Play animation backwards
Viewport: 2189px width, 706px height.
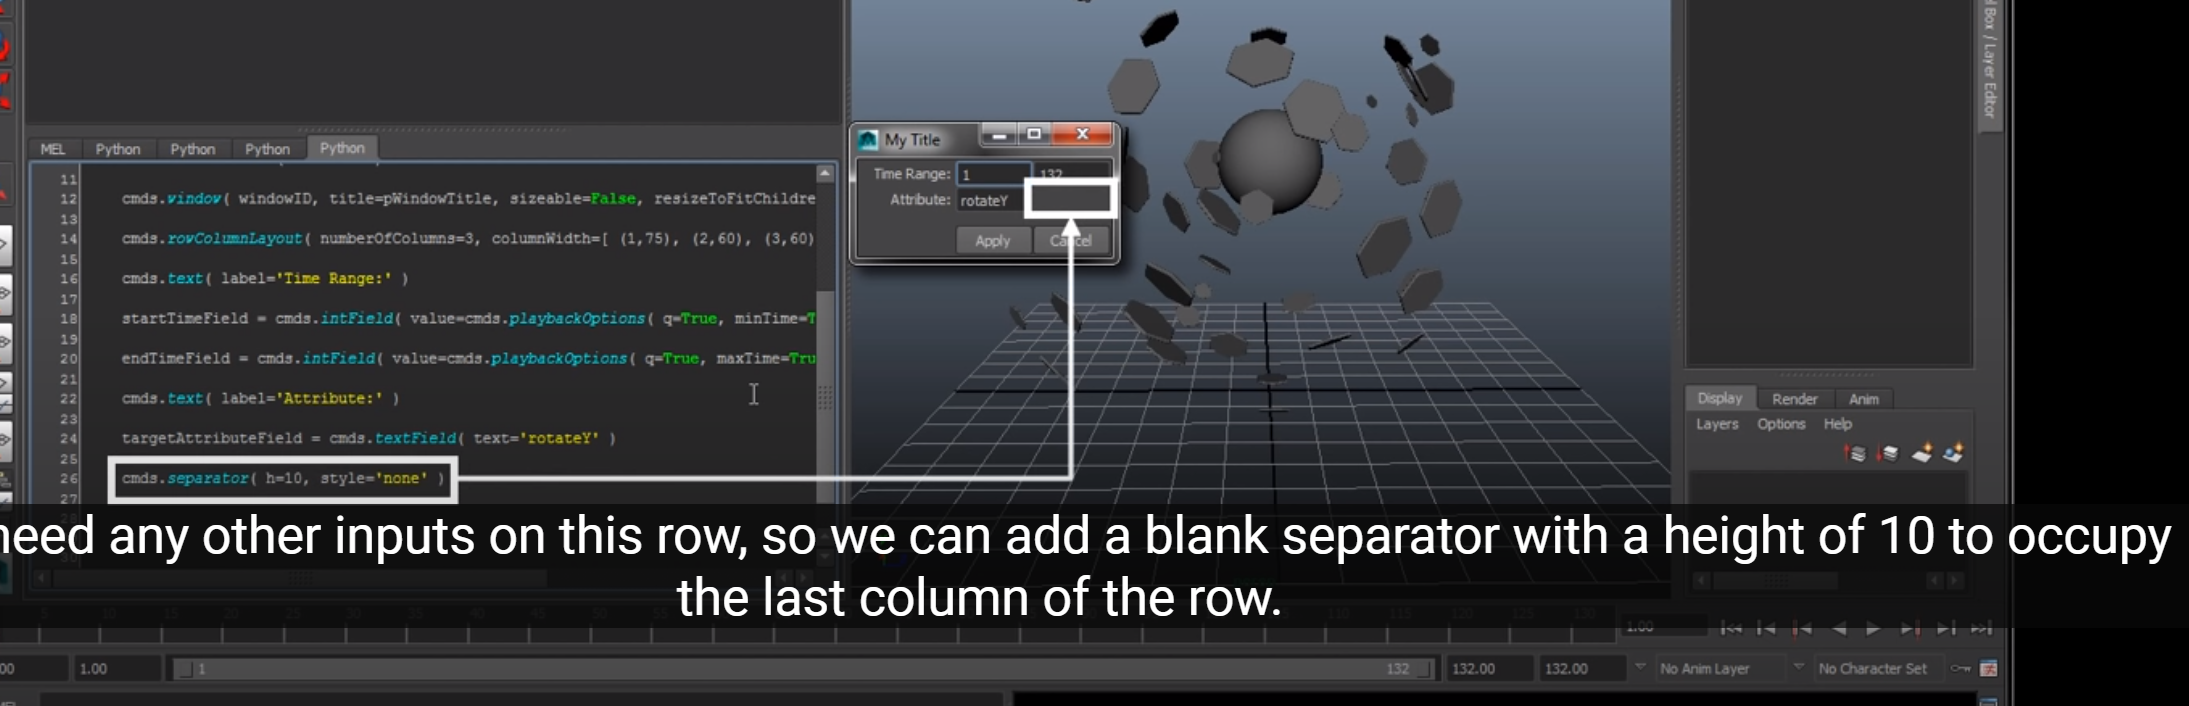point(1838,628)
